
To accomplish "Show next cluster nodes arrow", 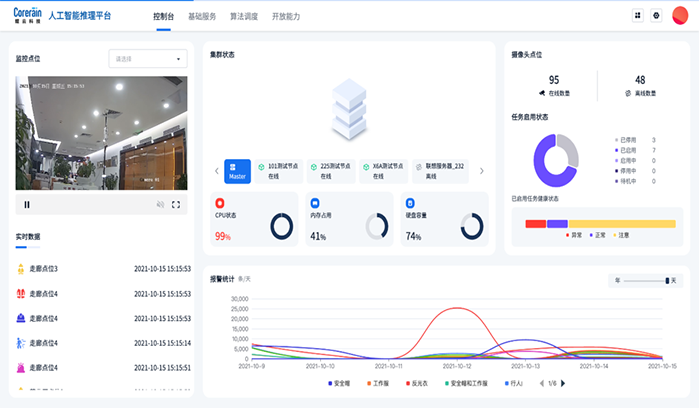I will [481, 171].
